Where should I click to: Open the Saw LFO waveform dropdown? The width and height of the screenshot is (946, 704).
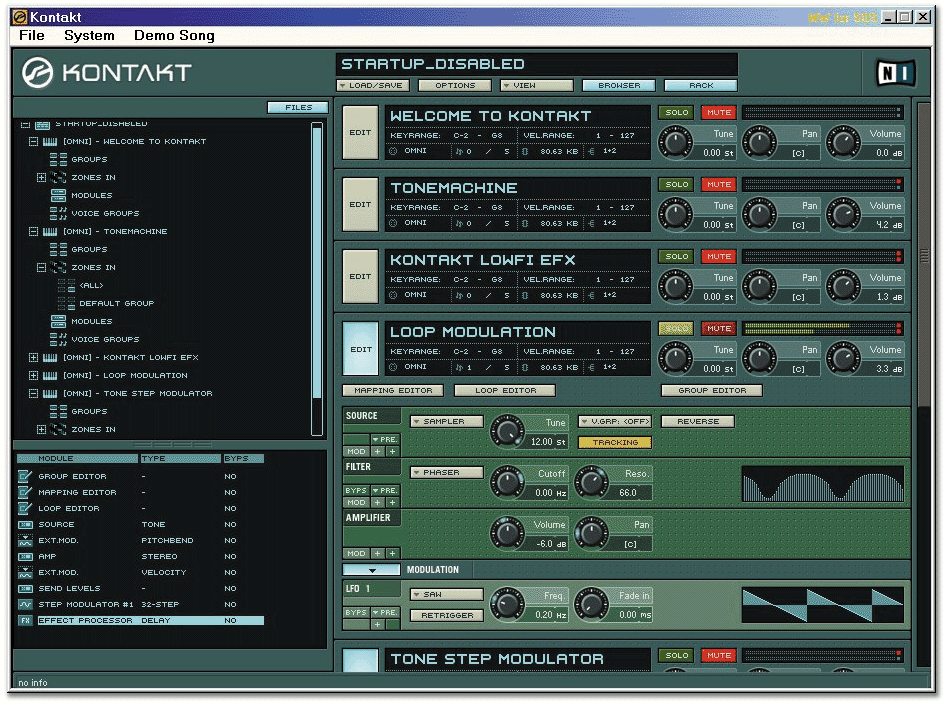(x=446, y=594)
